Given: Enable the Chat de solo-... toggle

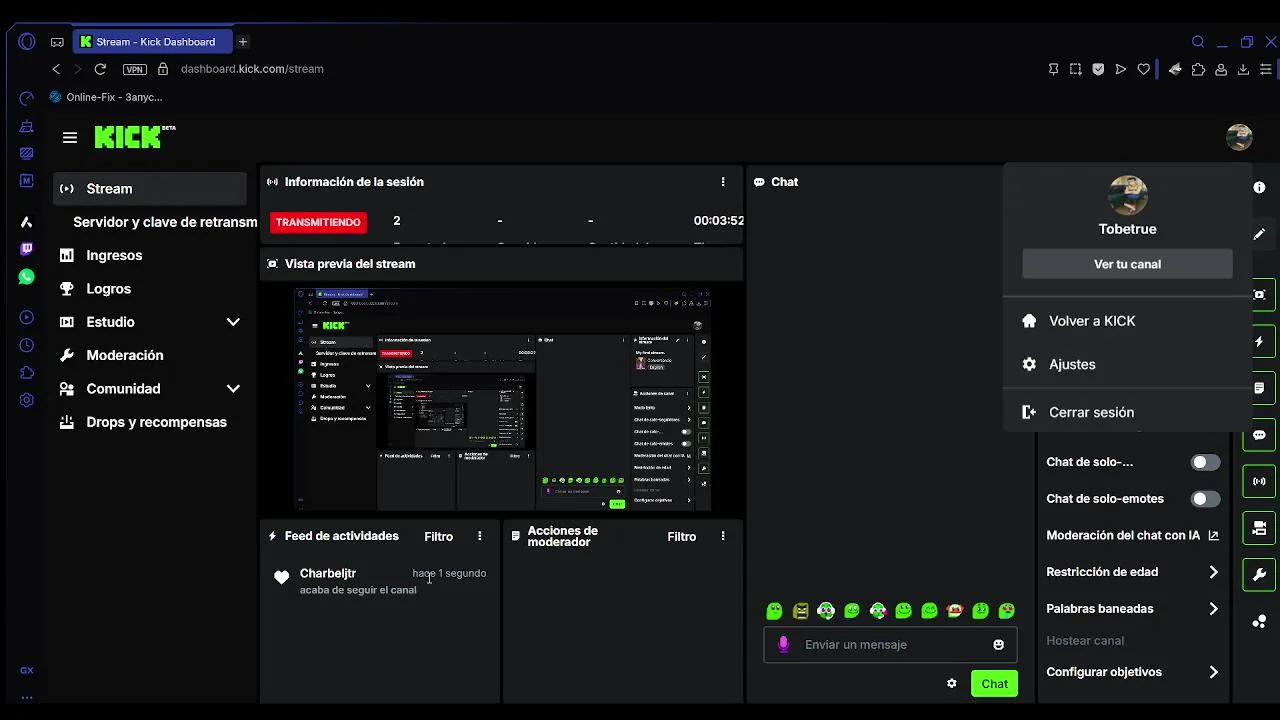Looking at the screenshot, I should [x=1205, y=462].
